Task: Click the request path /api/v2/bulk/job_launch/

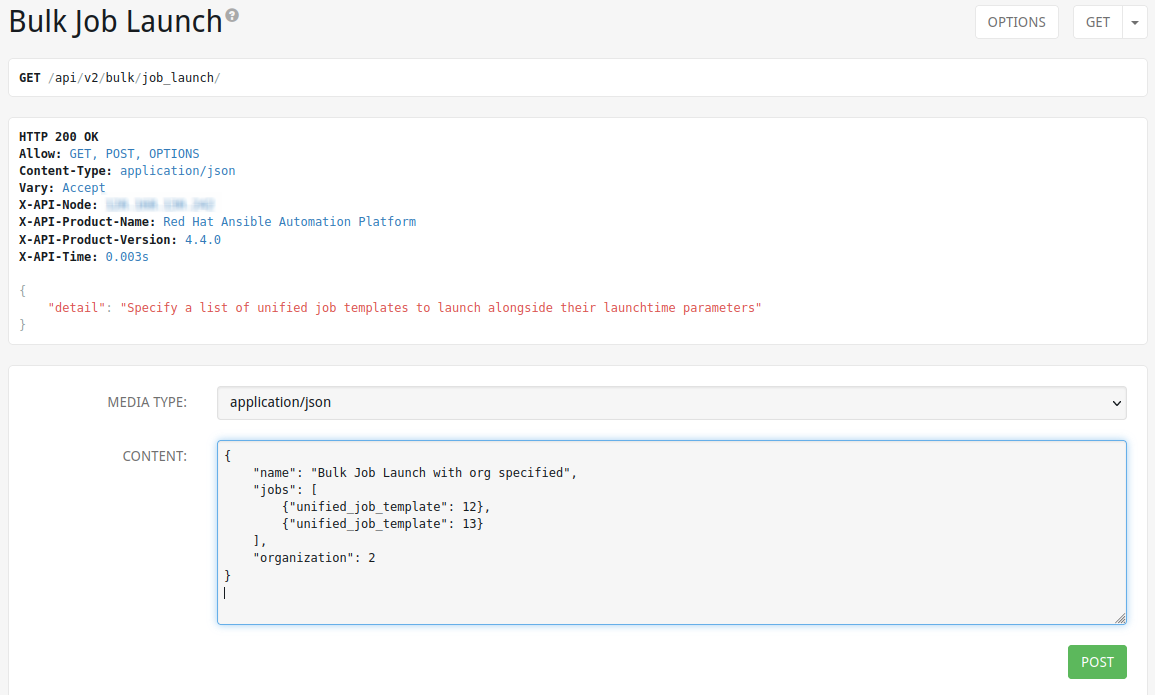Action: click(134, 77)
